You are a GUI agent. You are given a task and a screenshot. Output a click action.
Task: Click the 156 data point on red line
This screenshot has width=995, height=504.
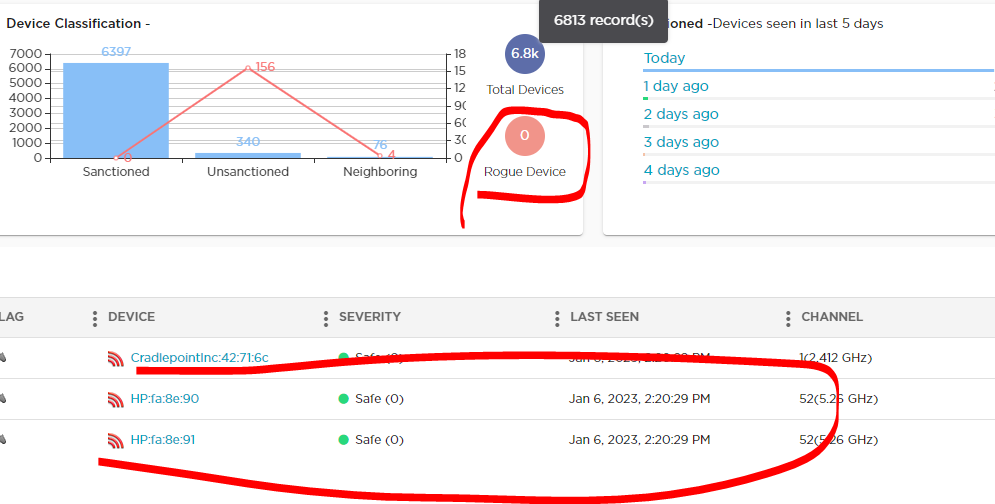point(248,68)
